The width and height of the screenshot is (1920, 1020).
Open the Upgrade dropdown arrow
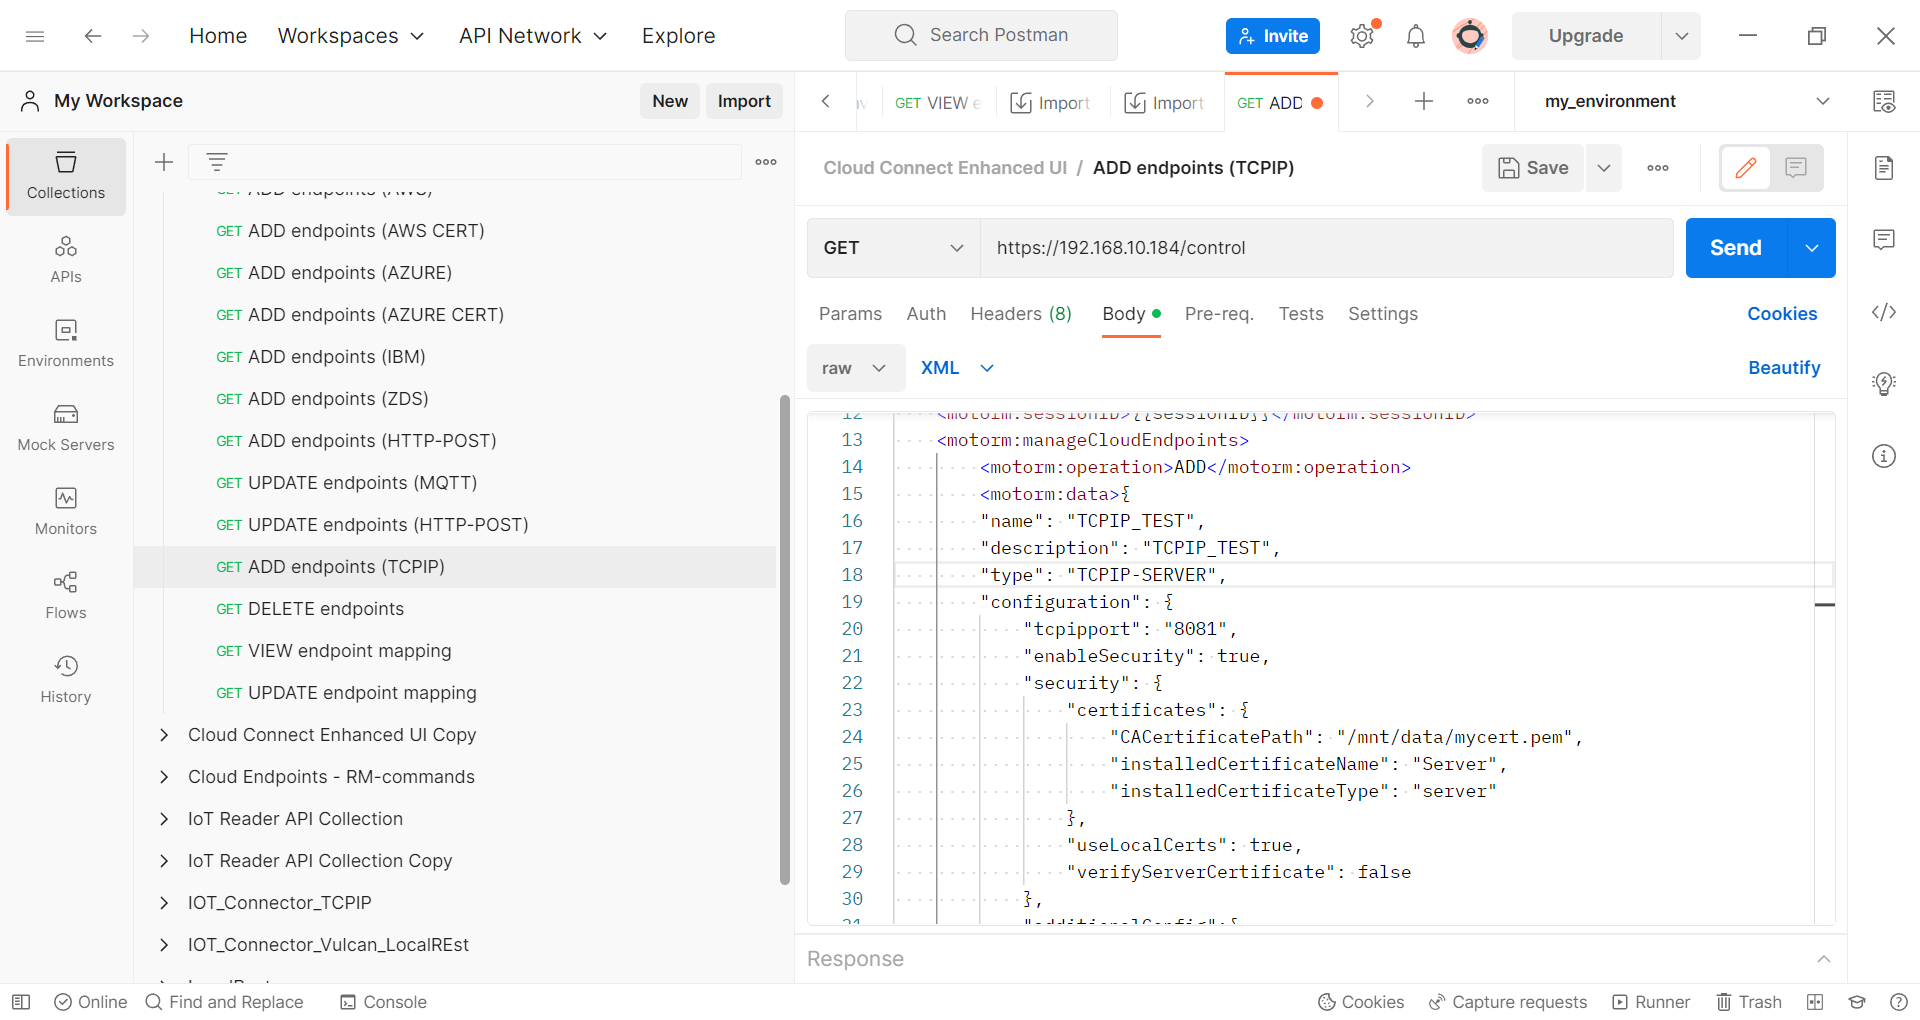(1681, 36)
